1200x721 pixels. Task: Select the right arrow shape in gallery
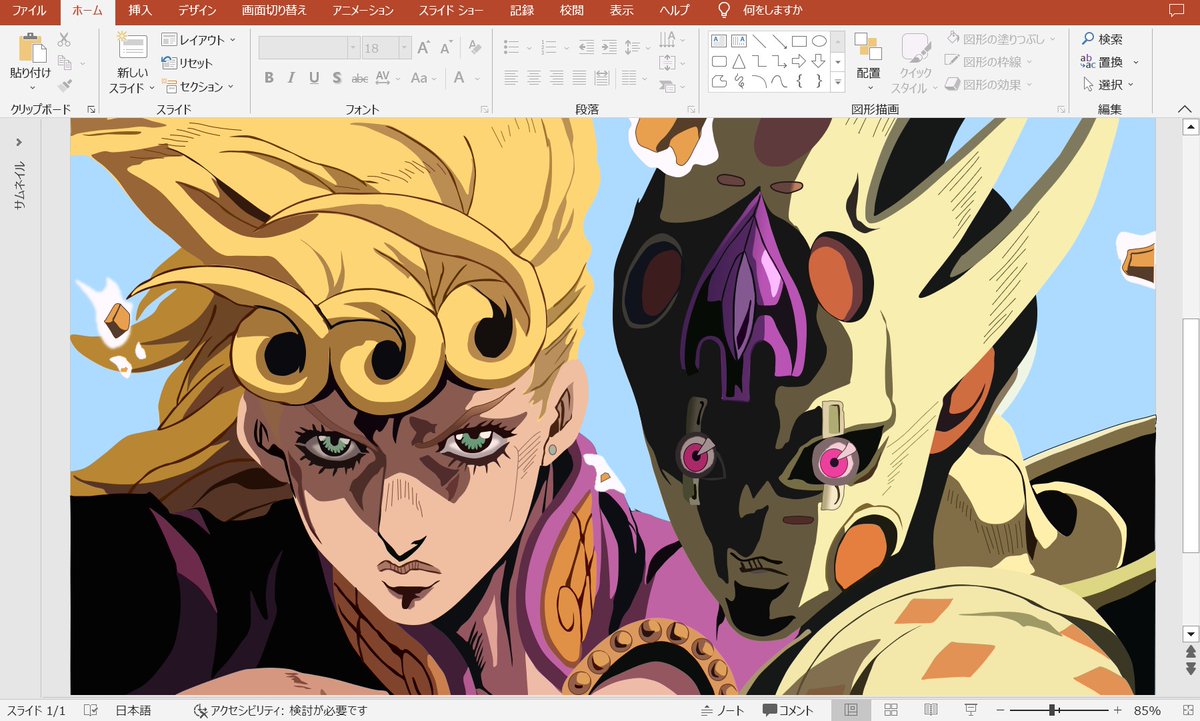coord(799,62)
